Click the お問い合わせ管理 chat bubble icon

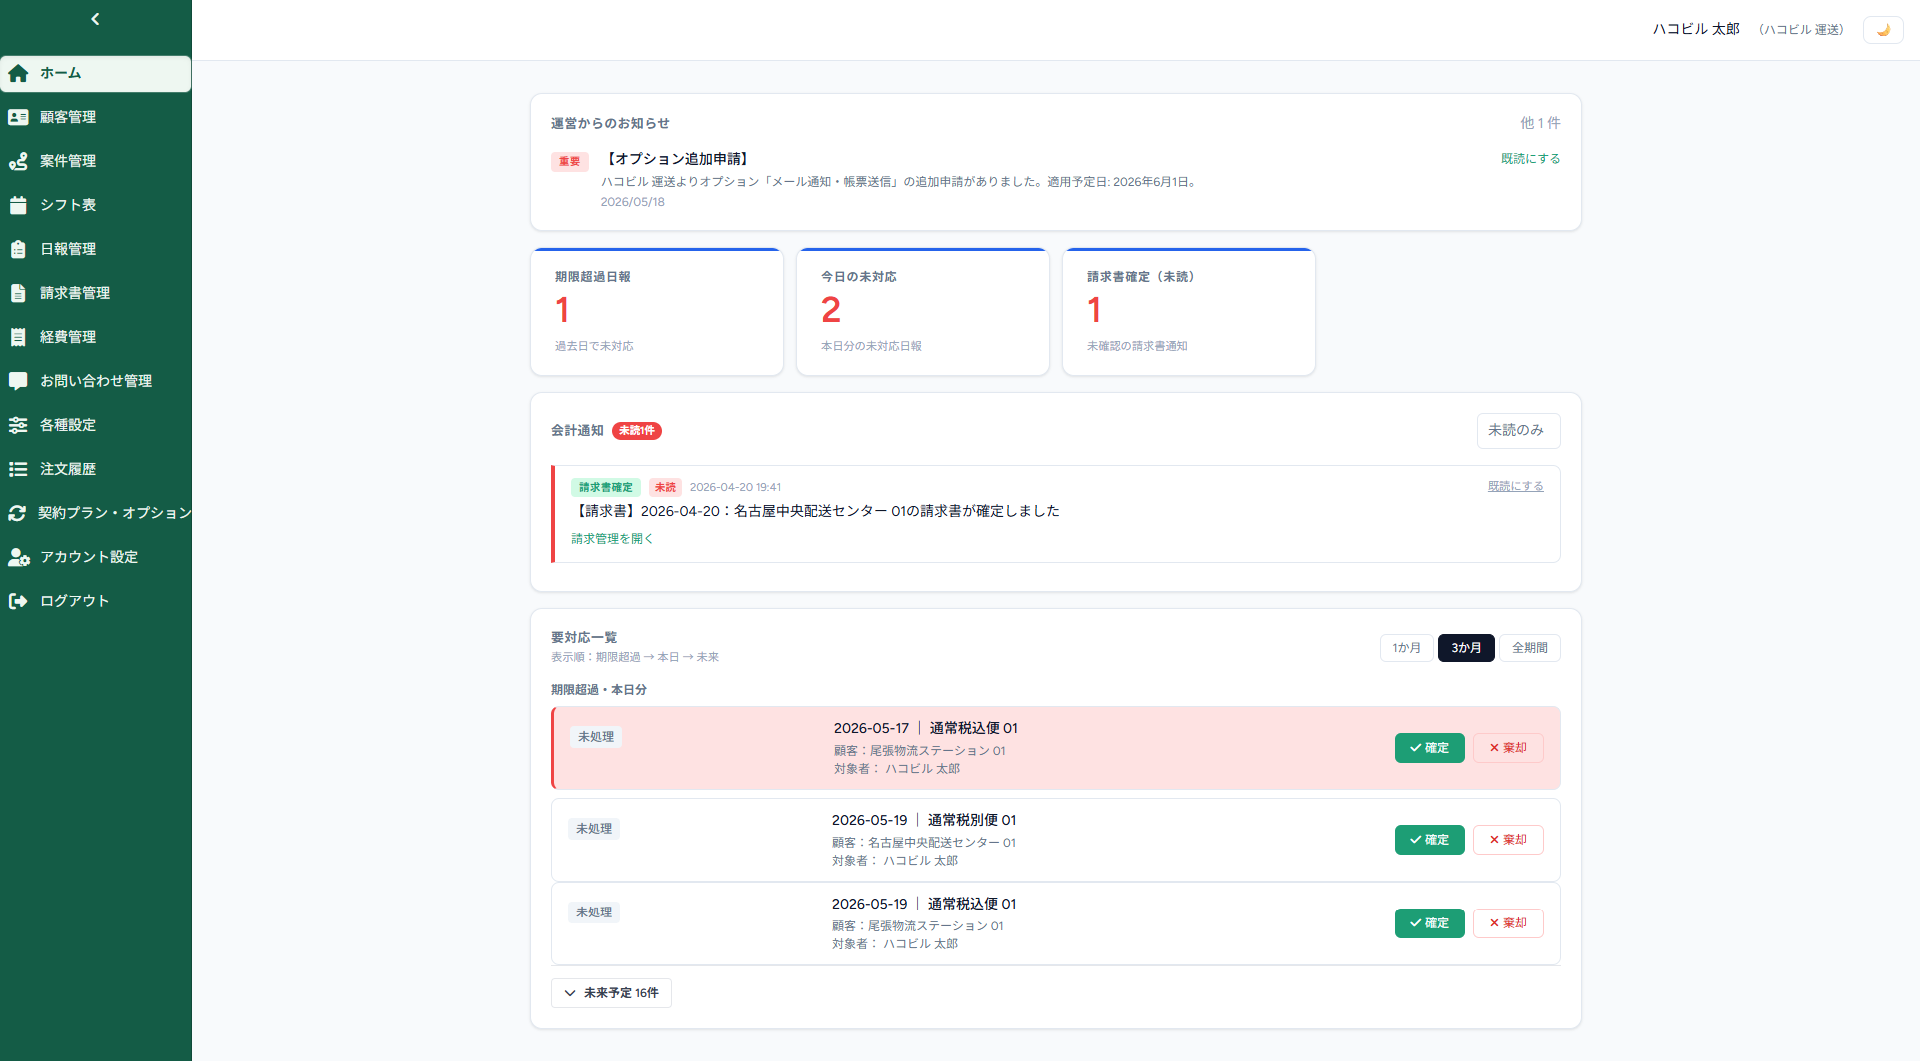(x=18, y=381)
